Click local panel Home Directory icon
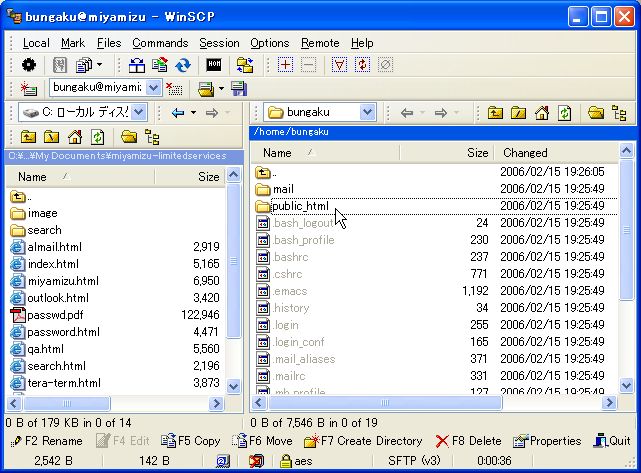The width and height of the screenshot is (641, 473). 75,137
